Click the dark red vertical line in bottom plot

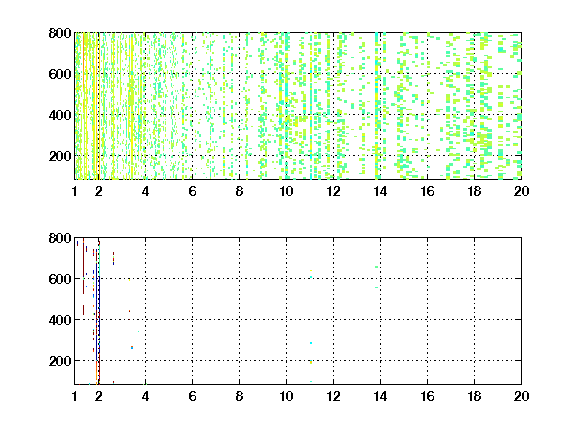pyautogui.click(x=83, y=266)
